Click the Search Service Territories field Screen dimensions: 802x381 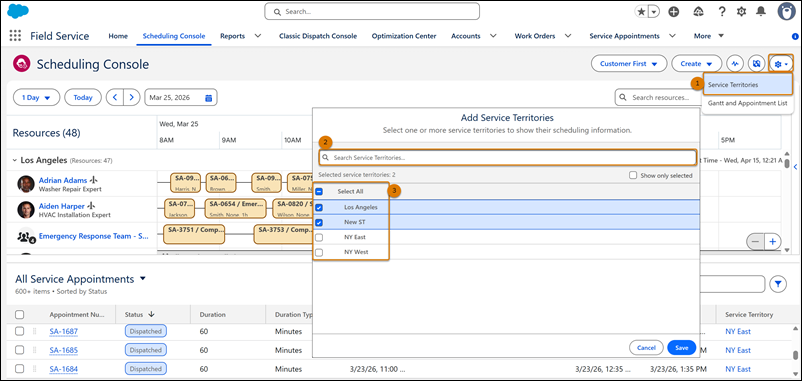(507, 158)
